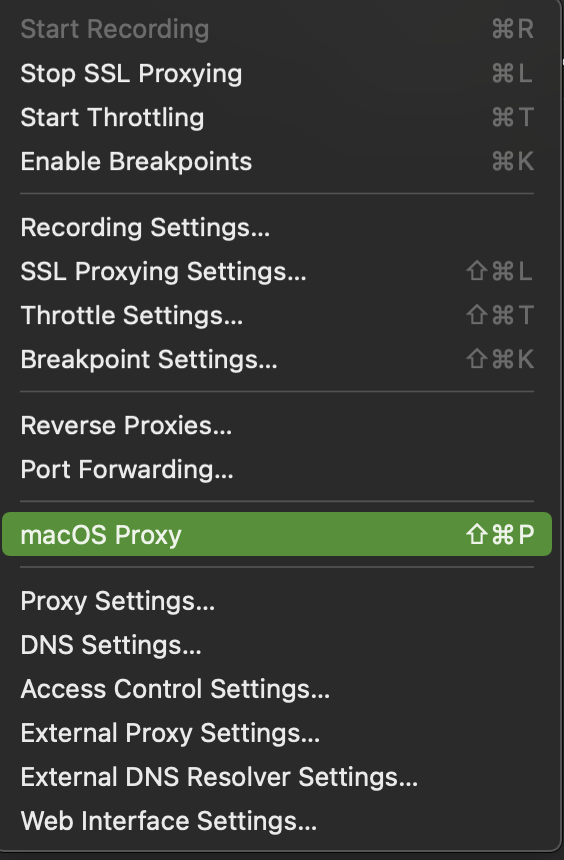Screen dimensions: 564x860
Task: Open Recording Settings dialog
Action: tap(277, 227)
